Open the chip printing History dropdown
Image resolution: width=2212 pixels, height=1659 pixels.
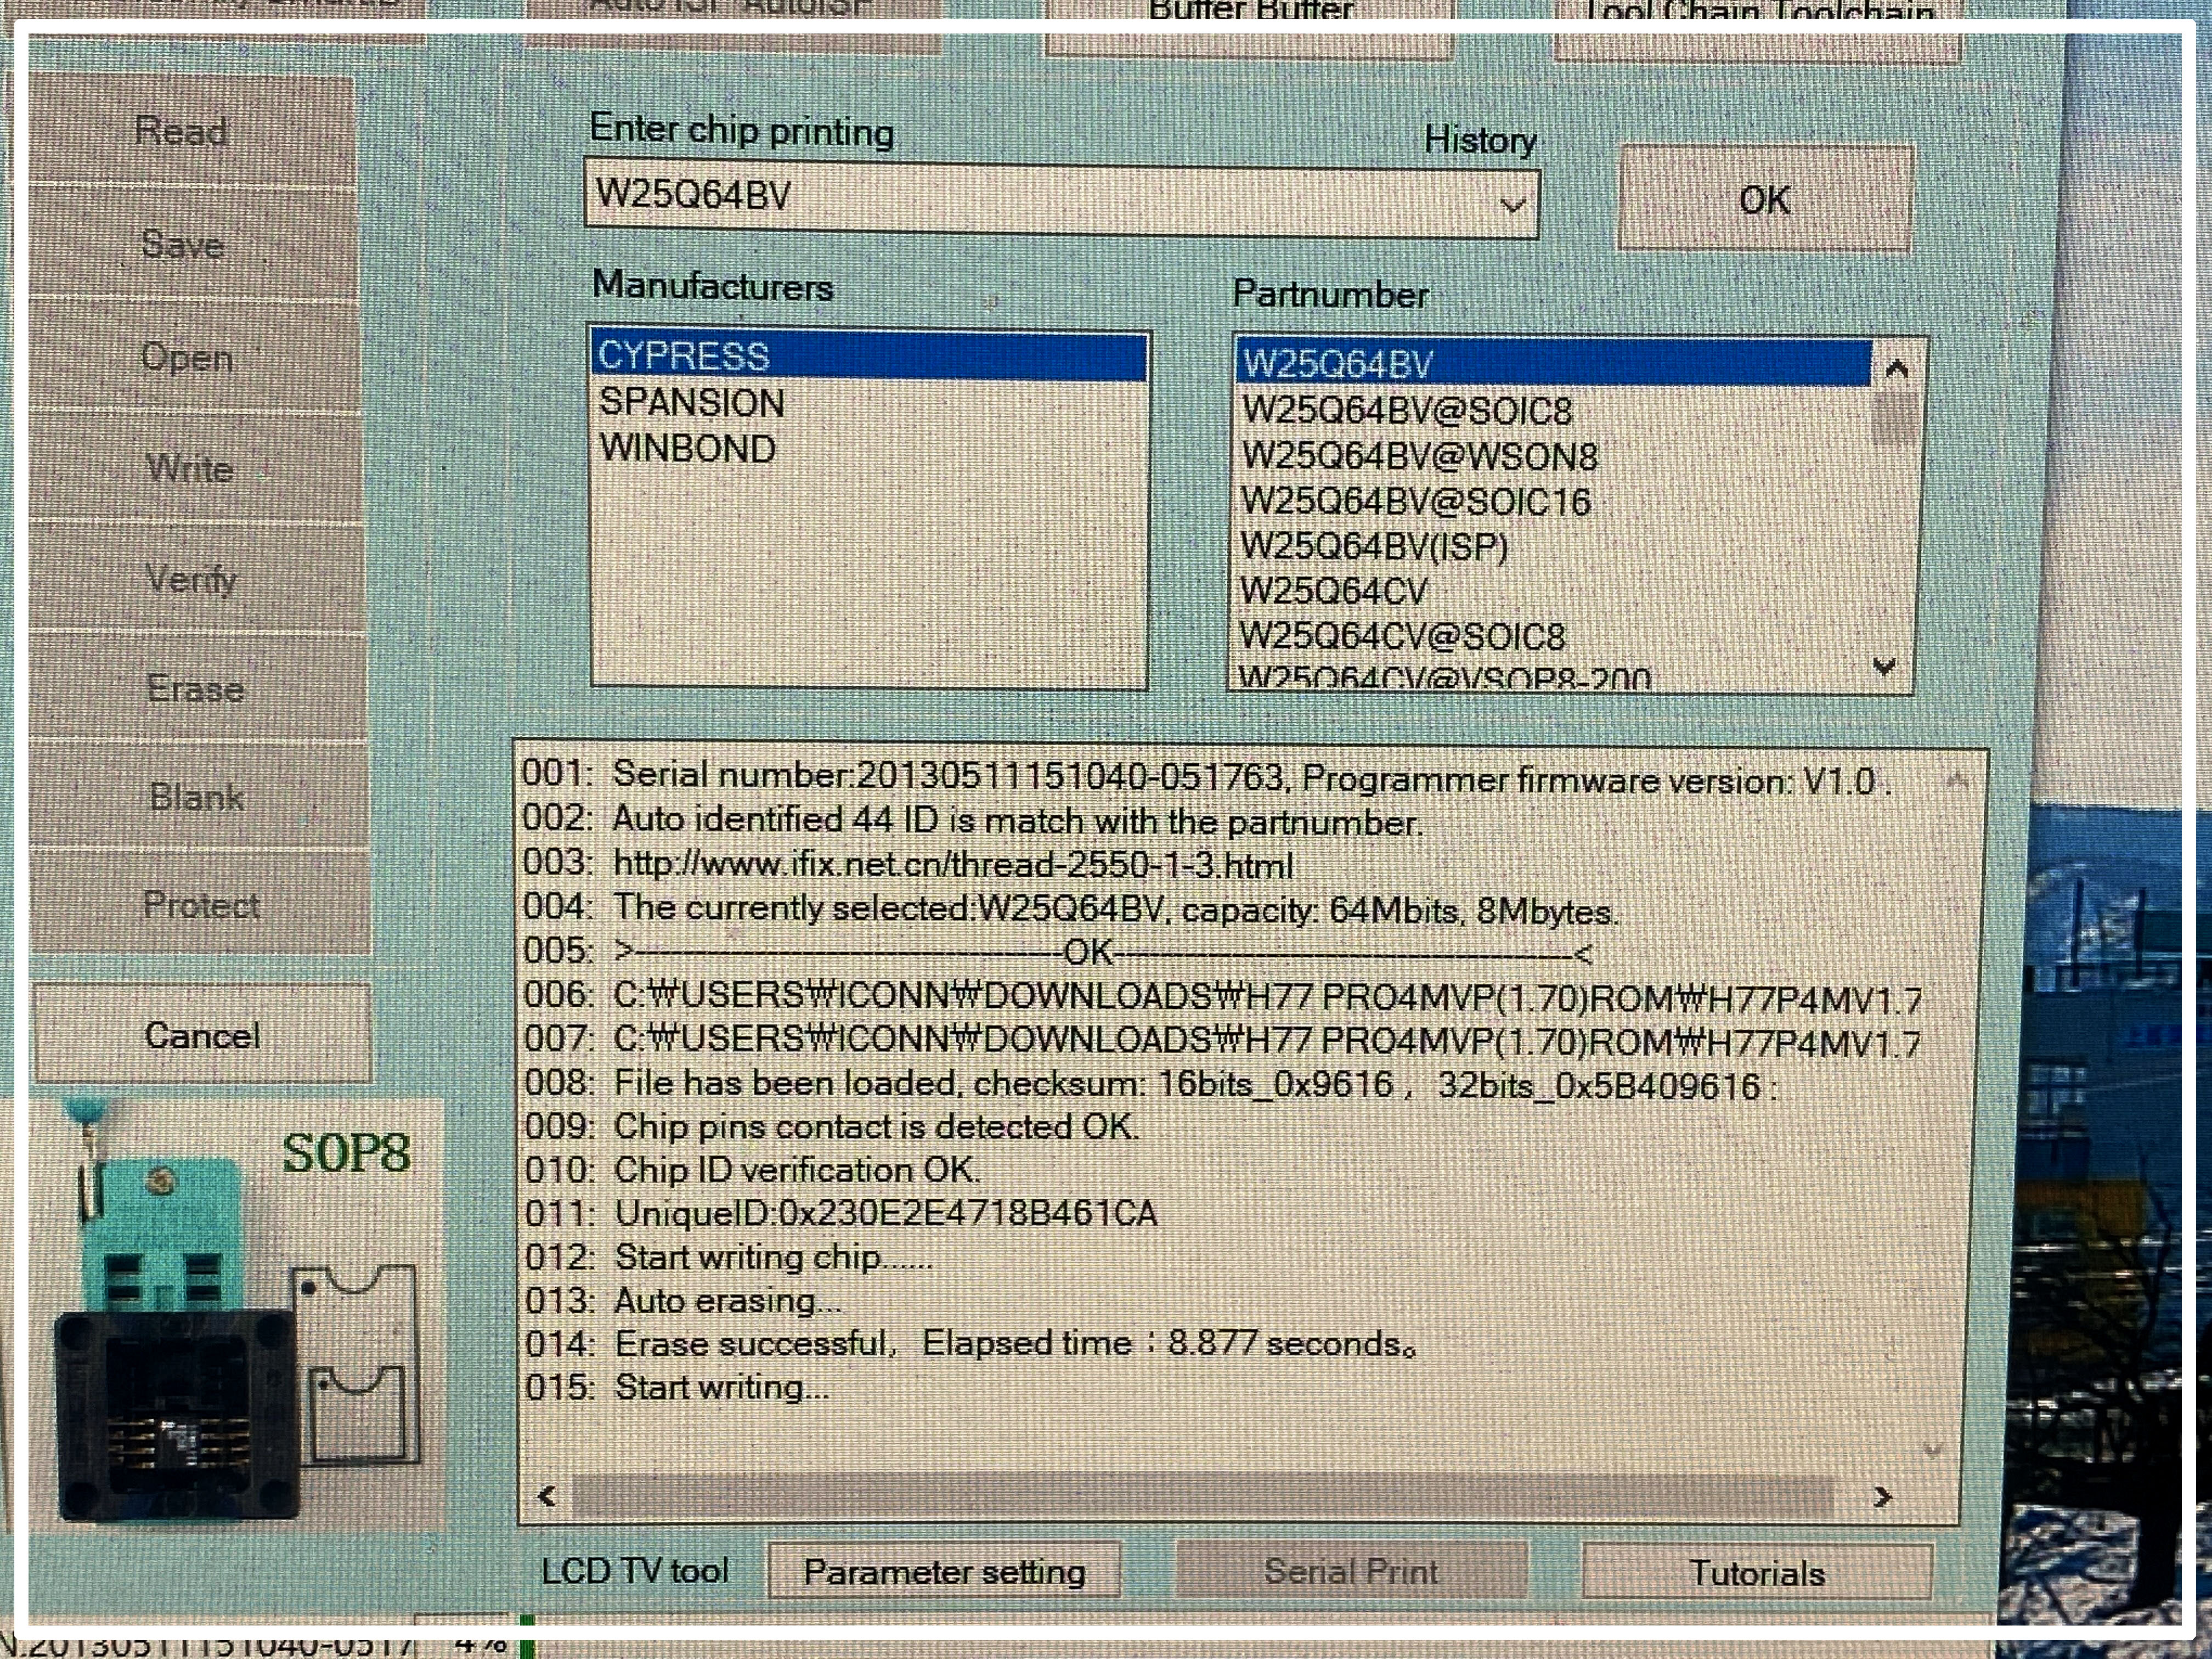1512,206
